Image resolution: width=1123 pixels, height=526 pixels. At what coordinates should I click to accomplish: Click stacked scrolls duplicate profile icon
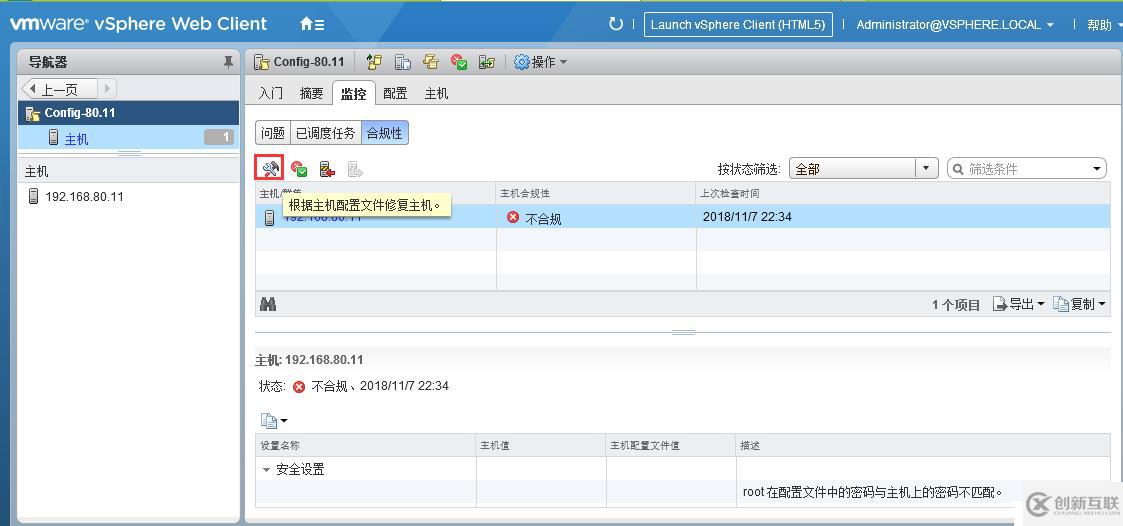coord(430,62)
